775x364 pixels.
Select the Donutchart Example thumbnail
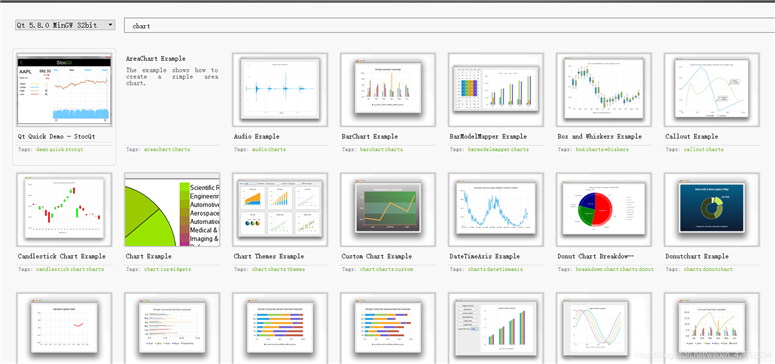(x=711, y=210)
